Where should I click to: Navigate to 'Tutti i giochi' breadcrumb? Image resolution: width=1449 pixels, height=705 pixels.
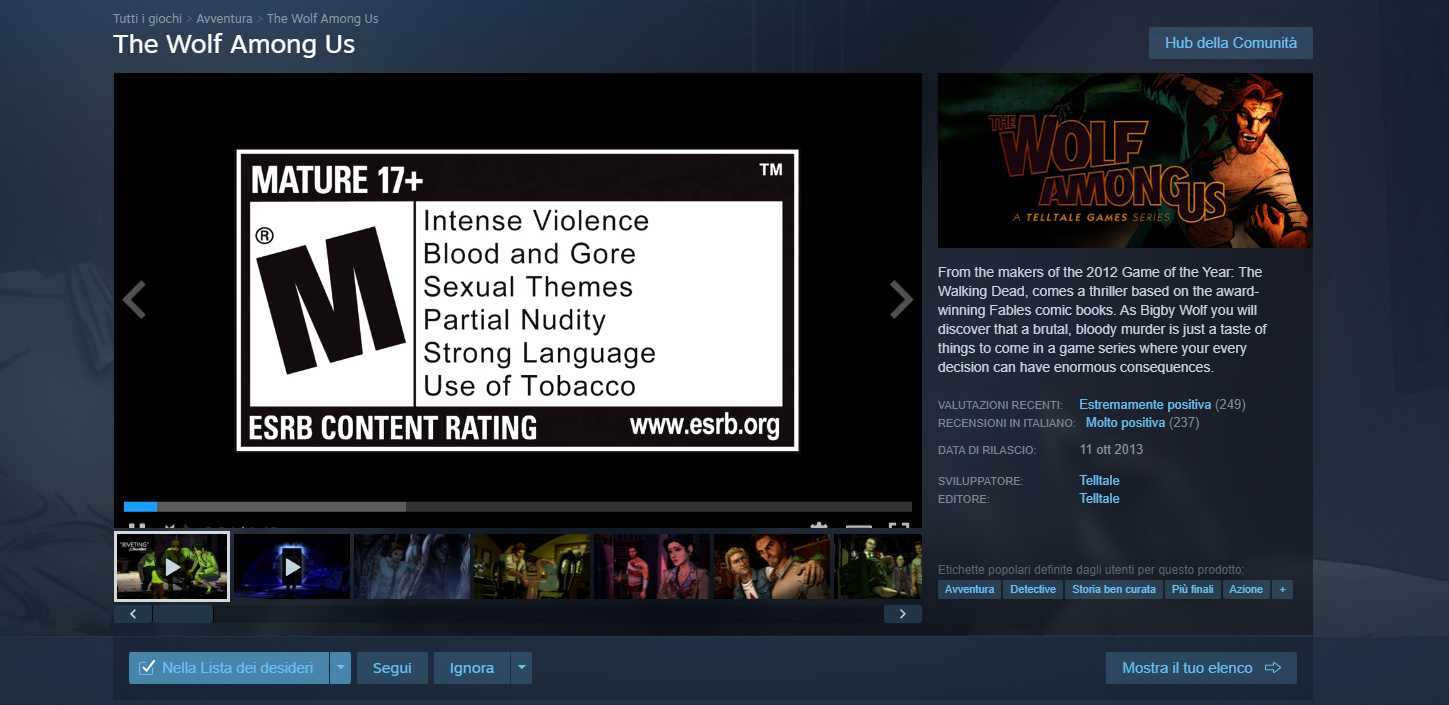click(x=147, y=19)
